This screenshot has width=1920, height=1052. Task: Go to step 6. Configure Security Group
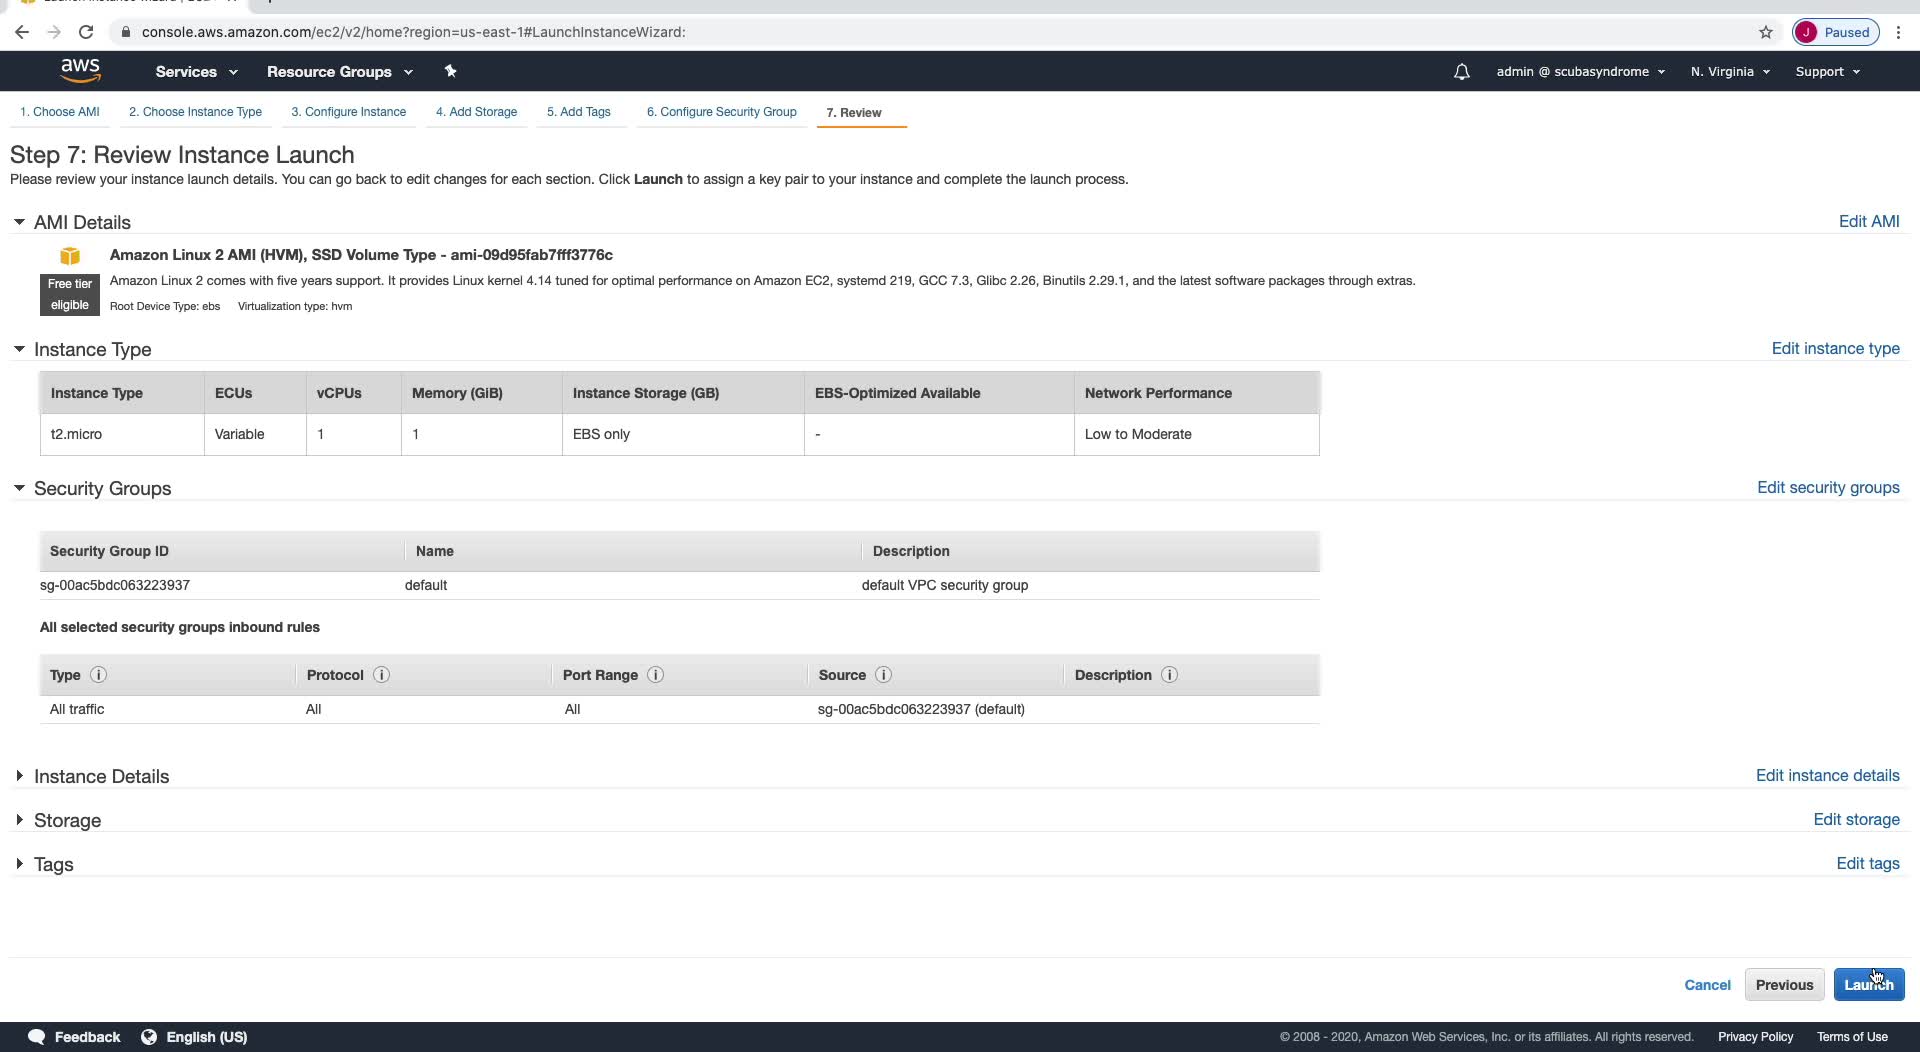[721, 112]
